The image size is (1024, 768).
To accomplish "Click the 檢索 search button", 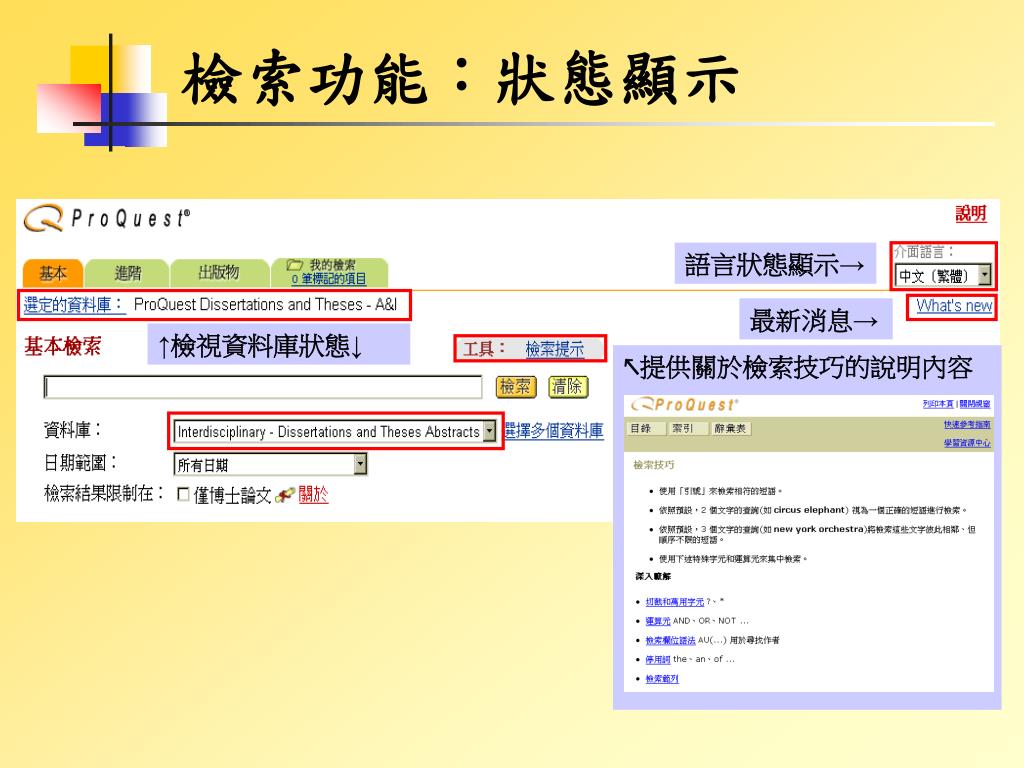I will (515, 387).
